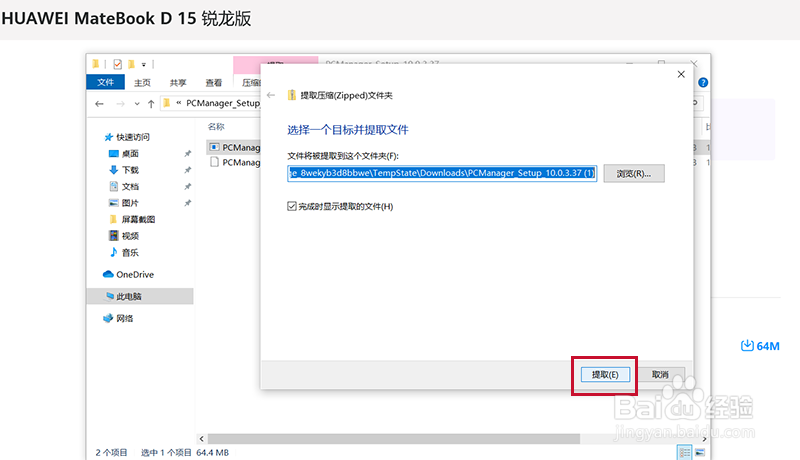Viewport: 800px width, 460px height.
Task: Close the extract zipped folder dialog
Action: (681, 74)
